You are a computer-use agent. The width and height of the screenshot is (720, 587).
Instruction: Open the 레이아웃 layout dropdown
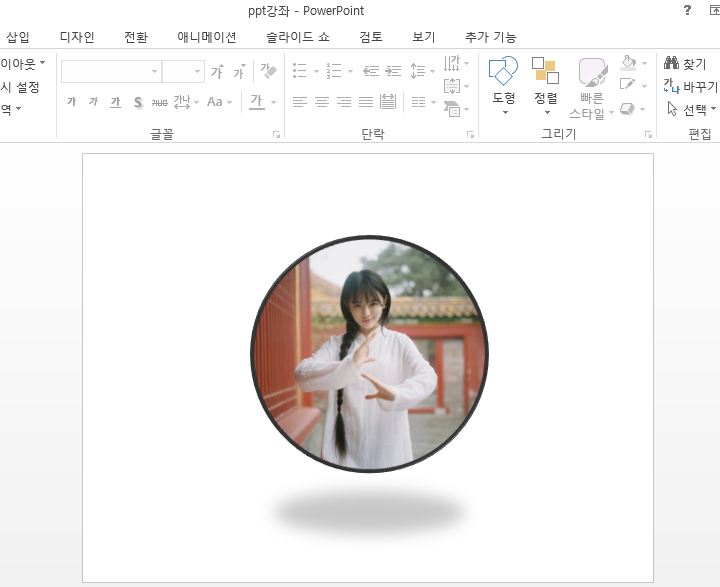coord(22,63)
